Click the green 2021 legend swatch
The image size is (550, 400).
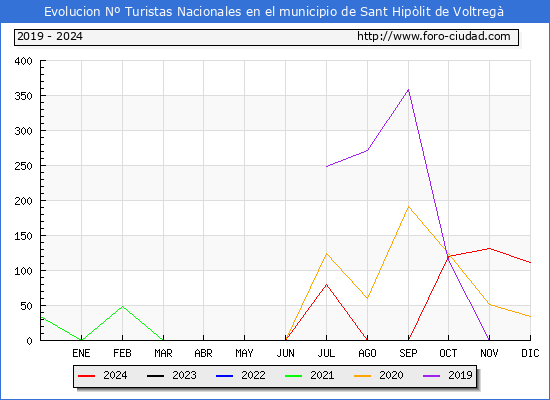[294, 376]
